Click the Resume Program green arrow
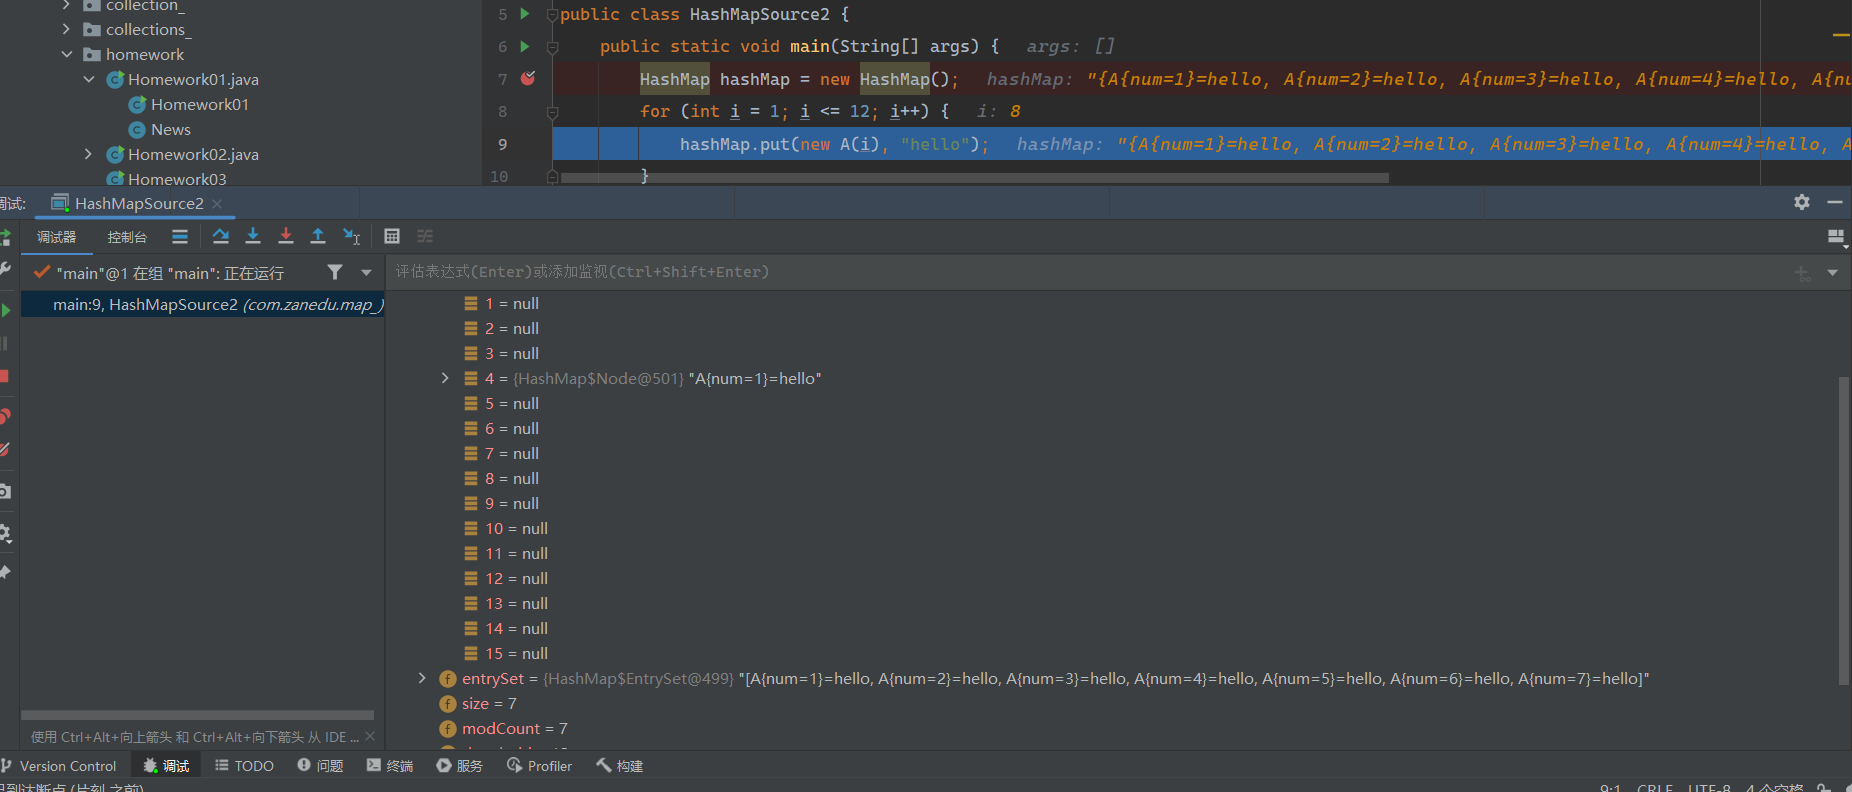Screen dimensions: 1852x792 [5, 311]
